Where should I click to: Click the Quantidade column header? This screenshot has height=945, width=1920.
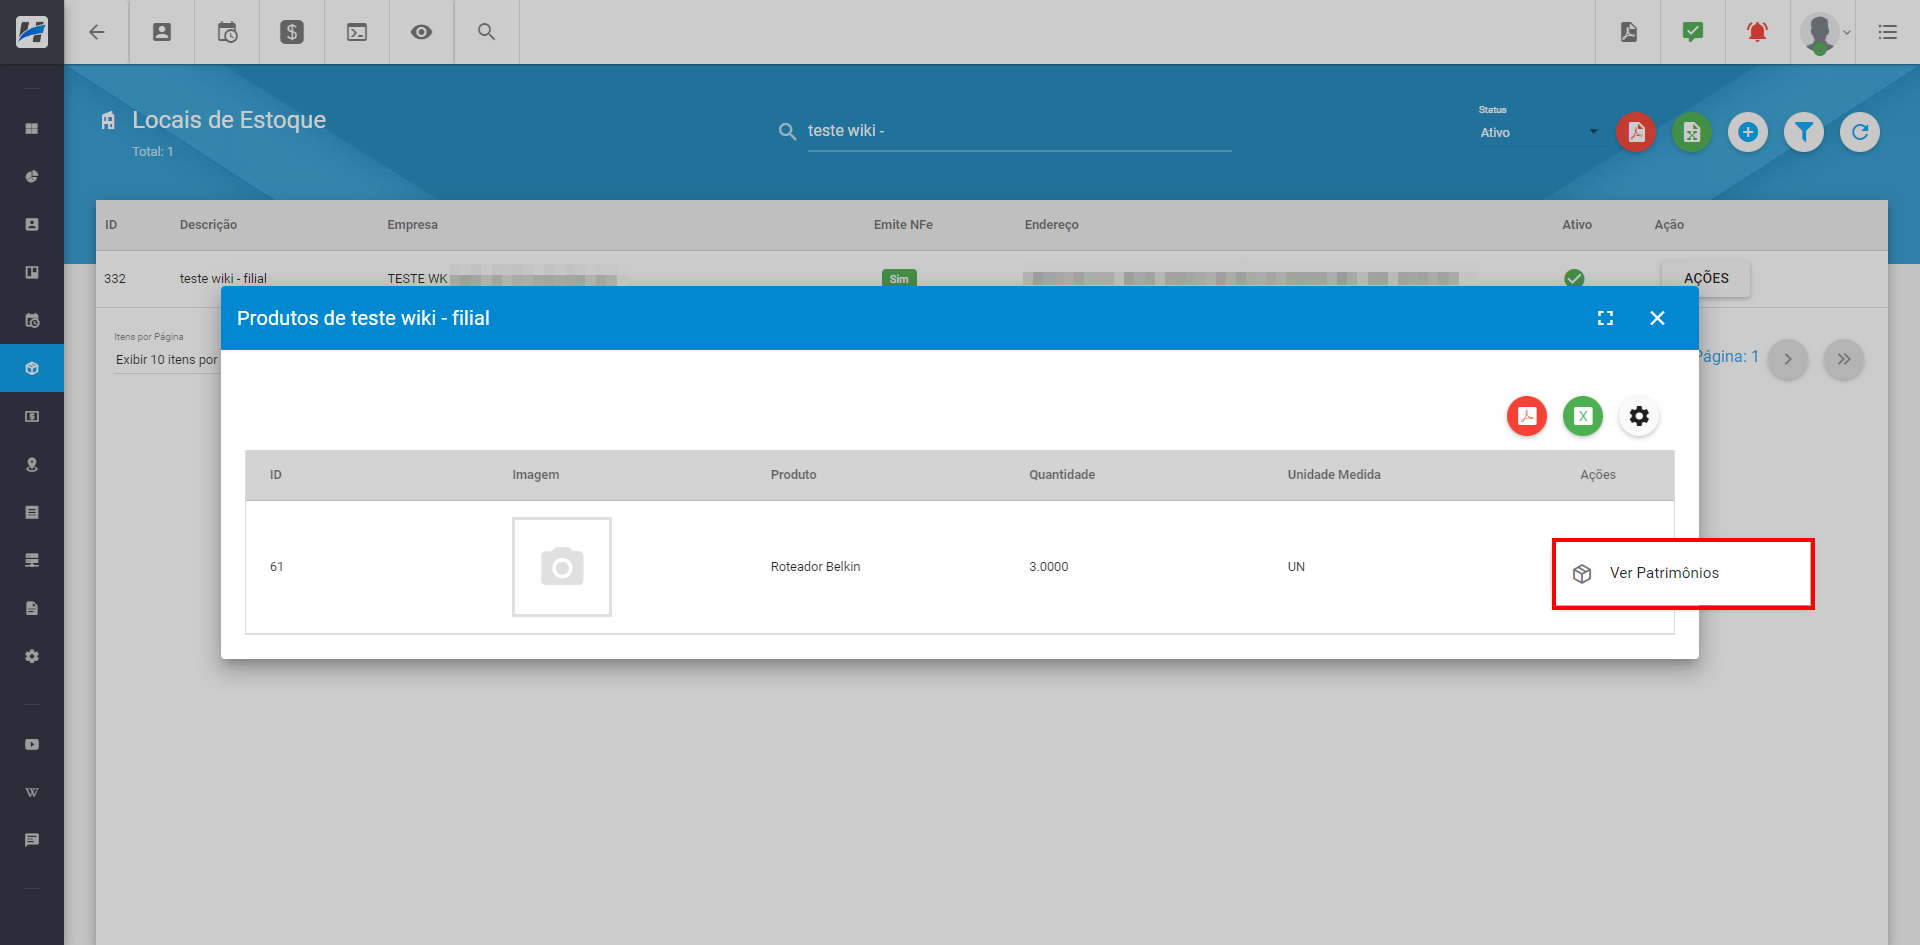1062,475
